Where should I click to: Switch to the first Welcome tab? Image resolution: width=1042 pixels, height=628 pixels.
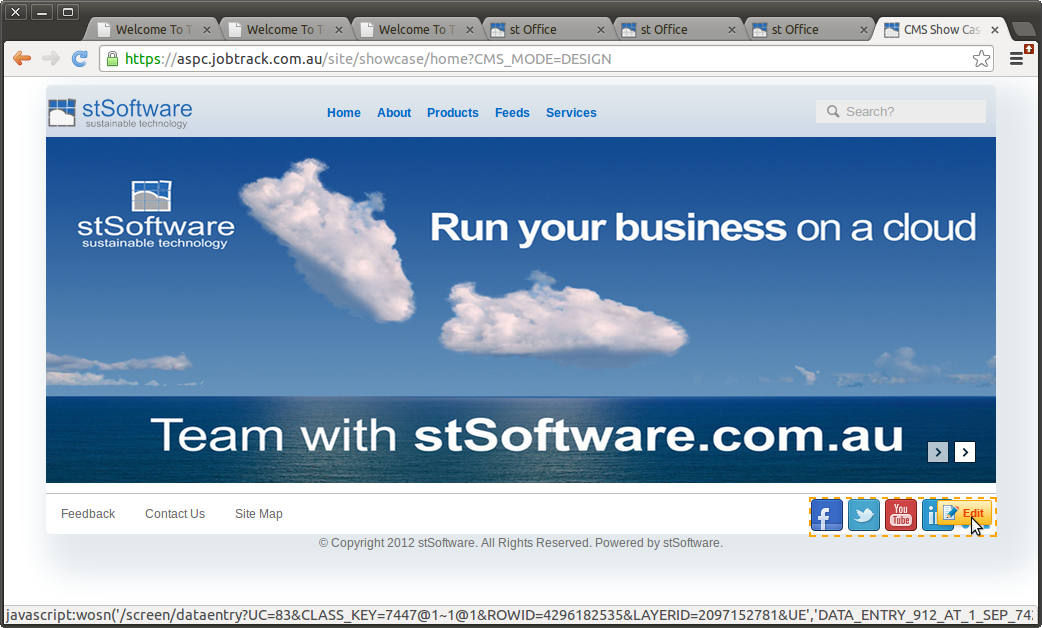[x=153, y=30]
